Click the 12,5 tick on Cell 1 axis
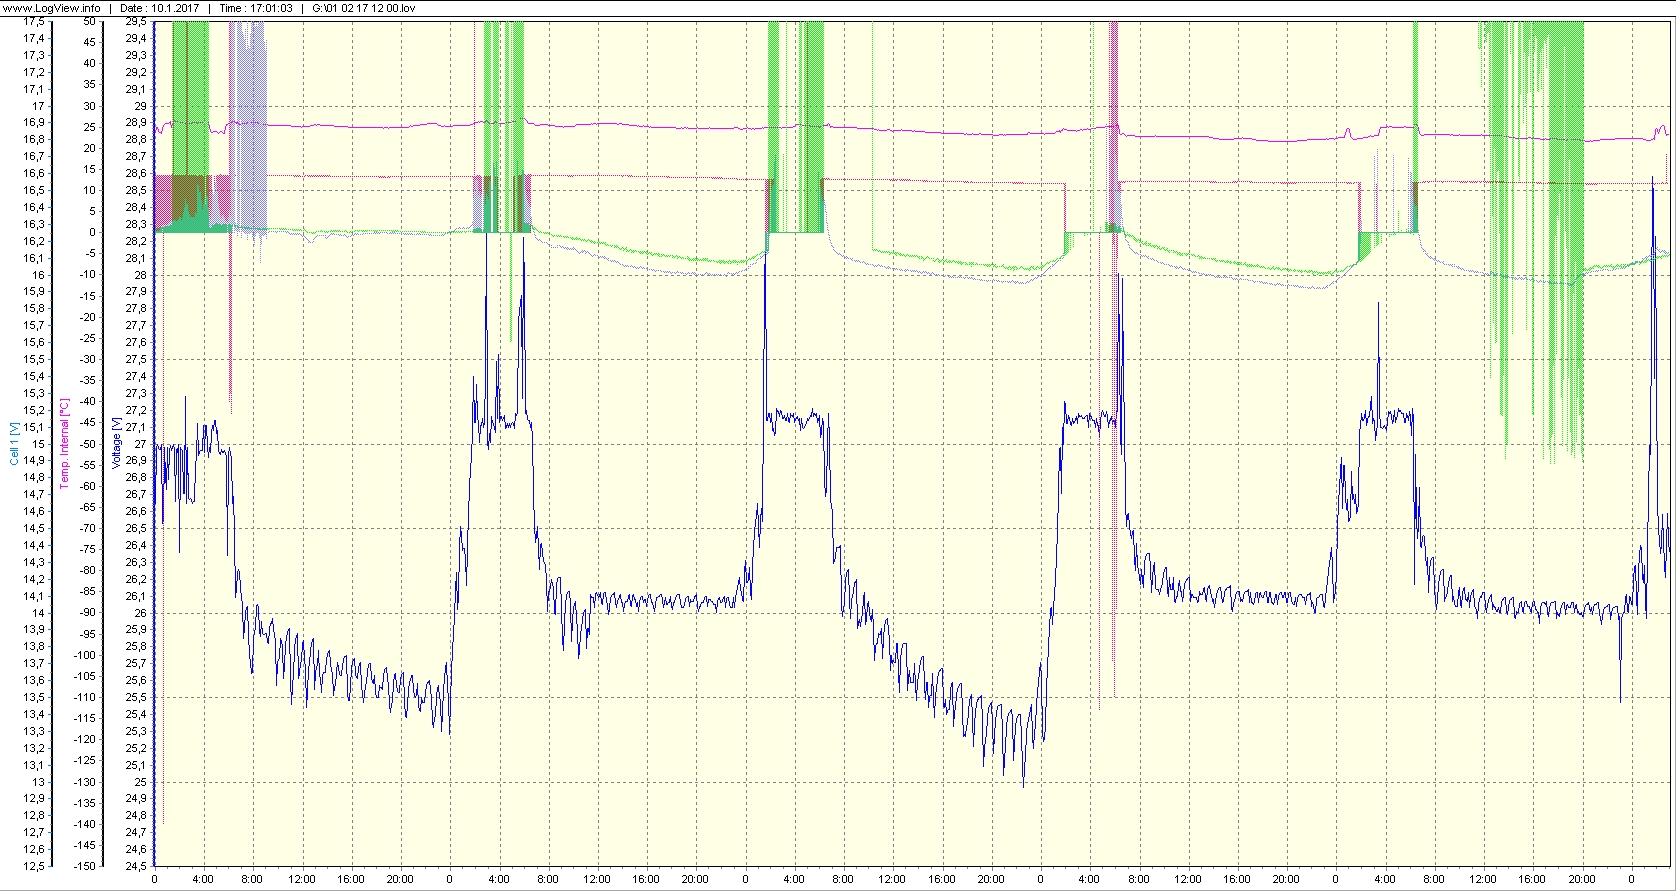Viewport: 1676px width, 891px height. 34,866
